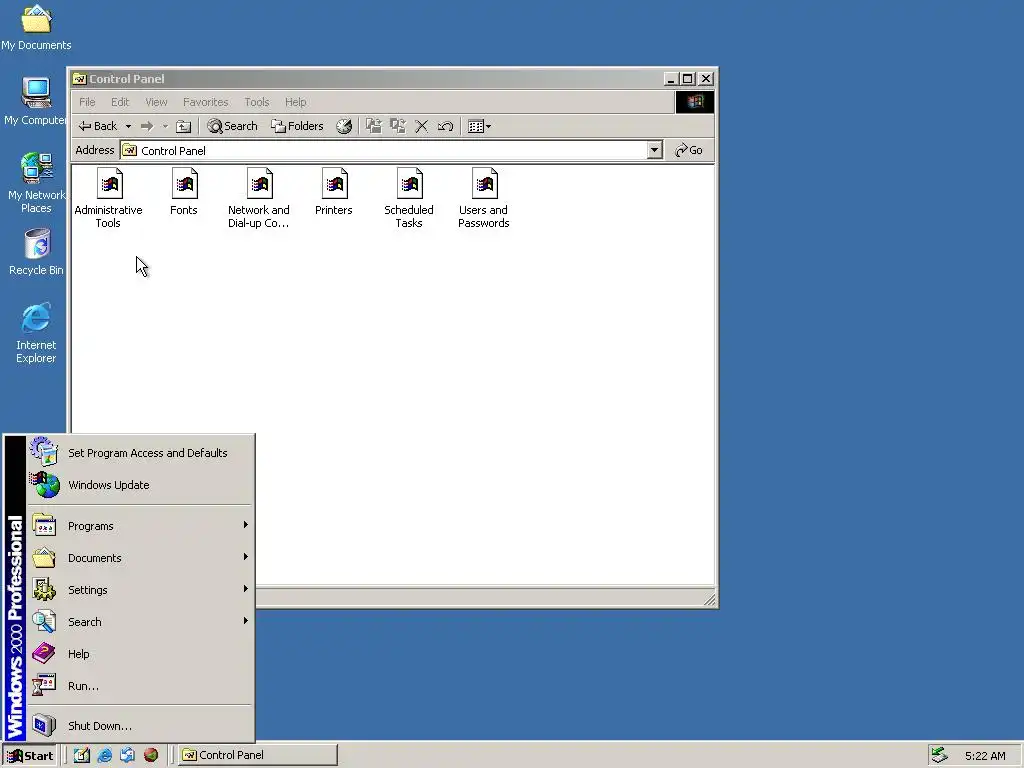This screenshot has width=1024, height=768.
Task: Open the Forward history dropdown arrow
Action: pyautogui.click(x=165, y=126)
